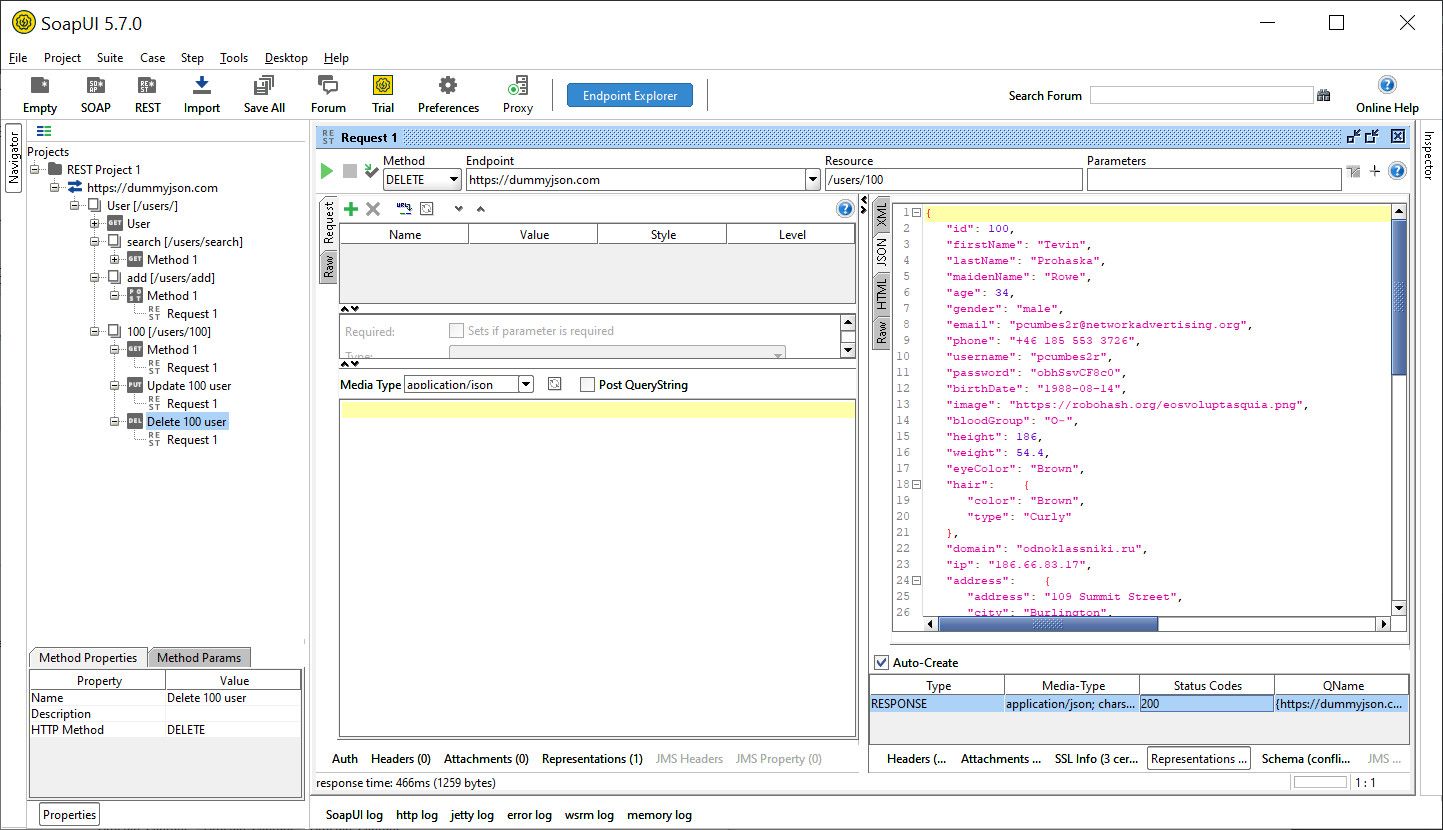1443x830 pixels.
Task: Switch to the Method Params tab
Action: click(x=198, y=658)
